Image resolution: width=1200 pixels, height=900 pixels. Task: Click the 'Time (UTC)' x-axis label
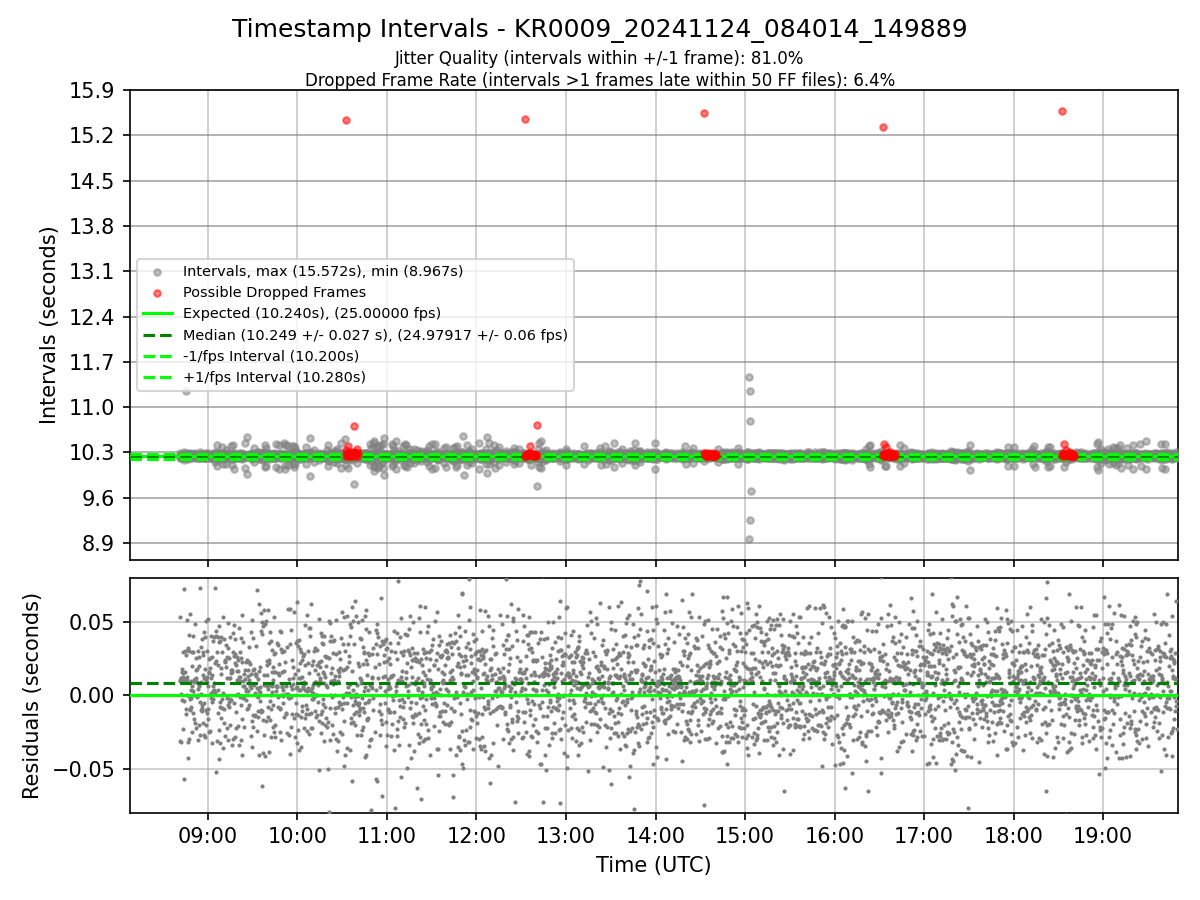pos(653,865)
